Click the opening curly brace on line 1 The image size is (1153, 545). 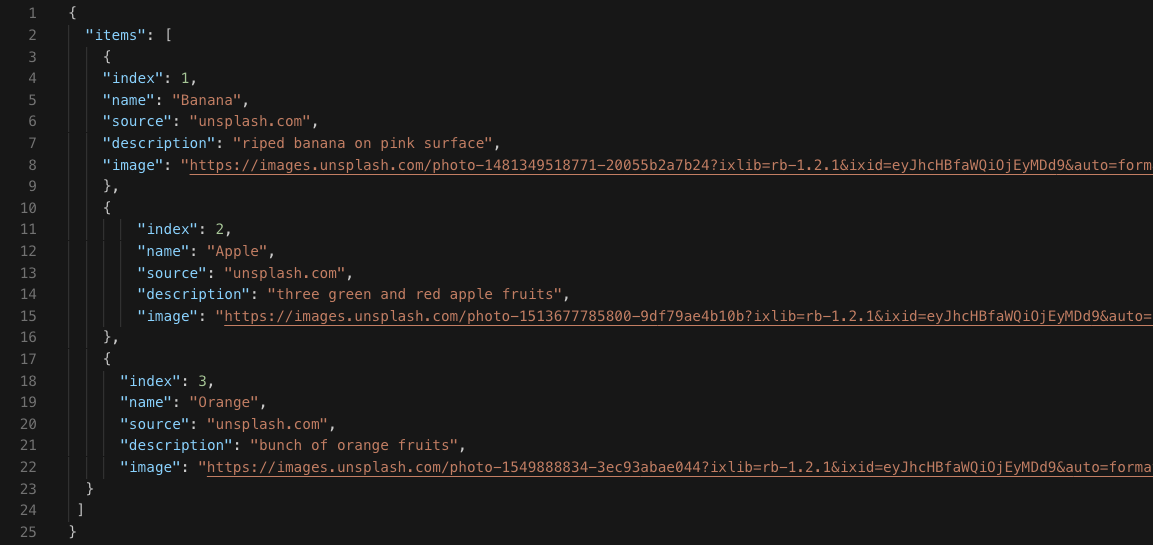pos(73,13)
